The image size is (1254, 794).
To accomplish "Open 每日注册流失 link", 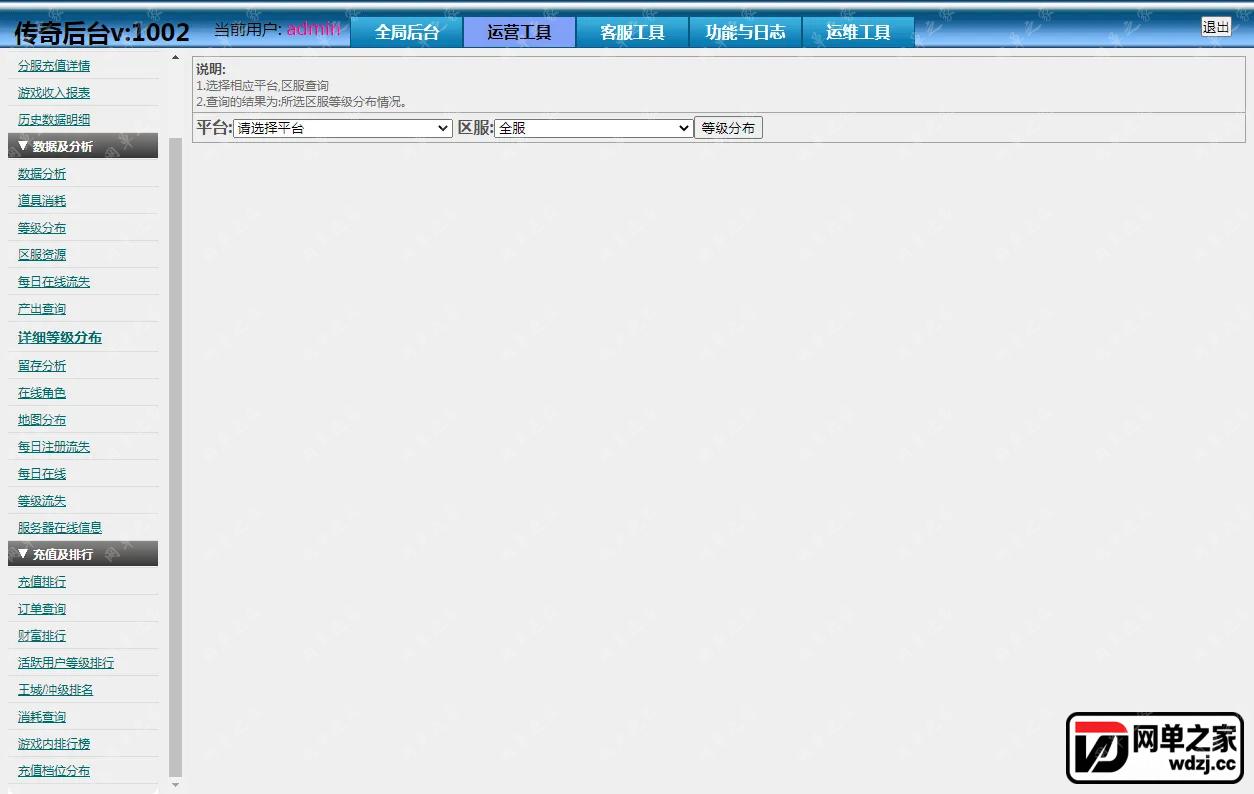I will point(54,447).
